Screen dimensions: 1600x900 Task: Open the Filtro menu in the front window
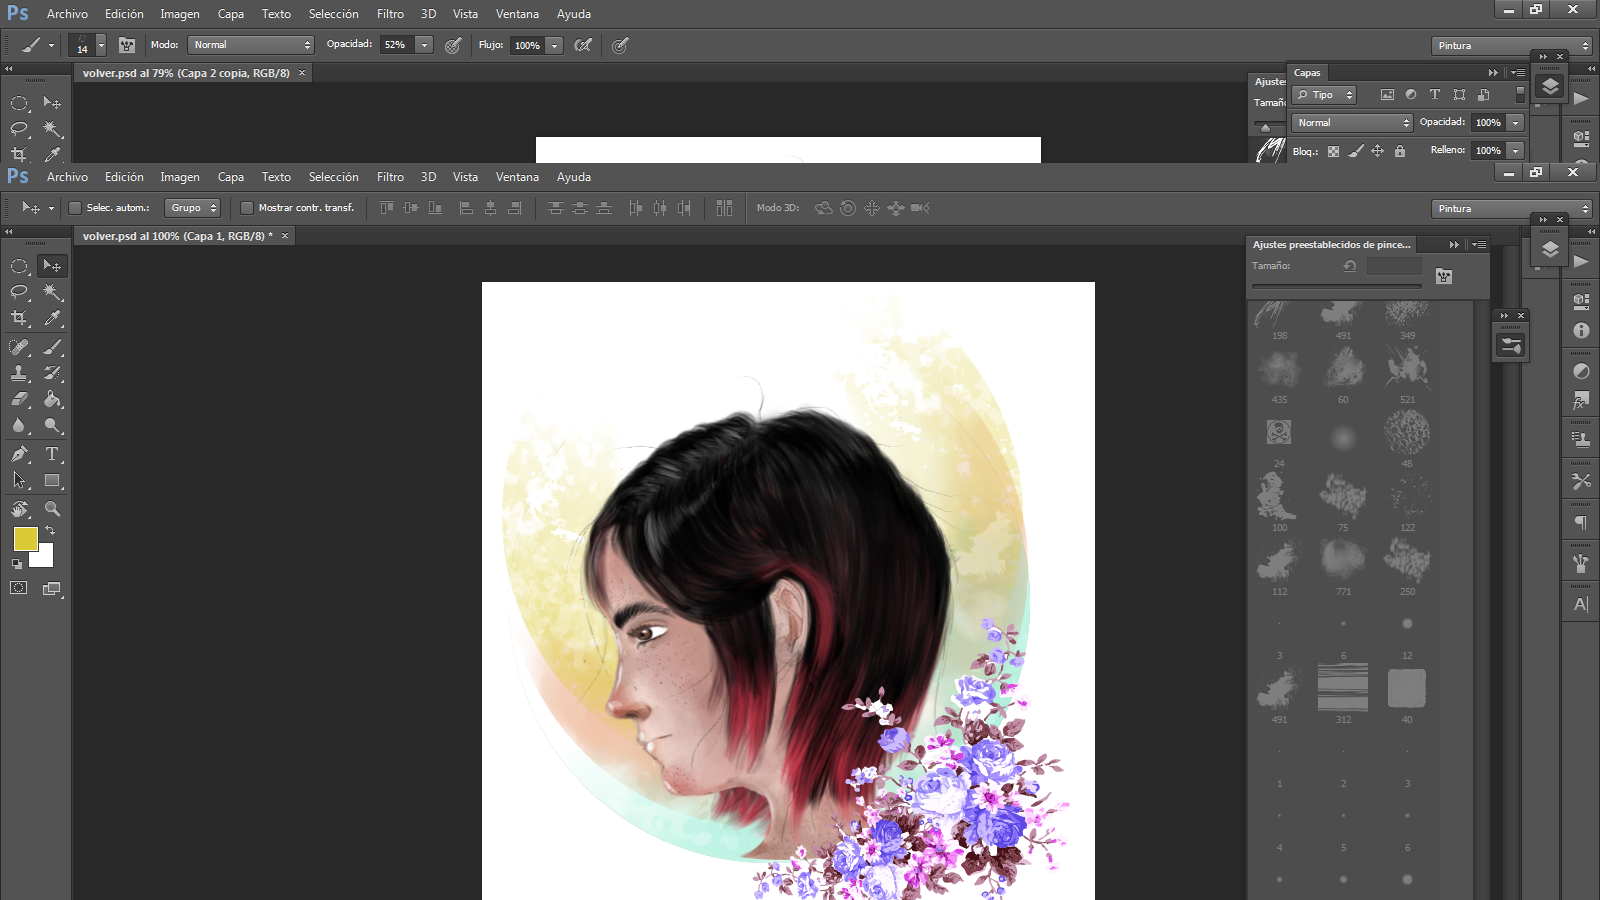[390, 177]
